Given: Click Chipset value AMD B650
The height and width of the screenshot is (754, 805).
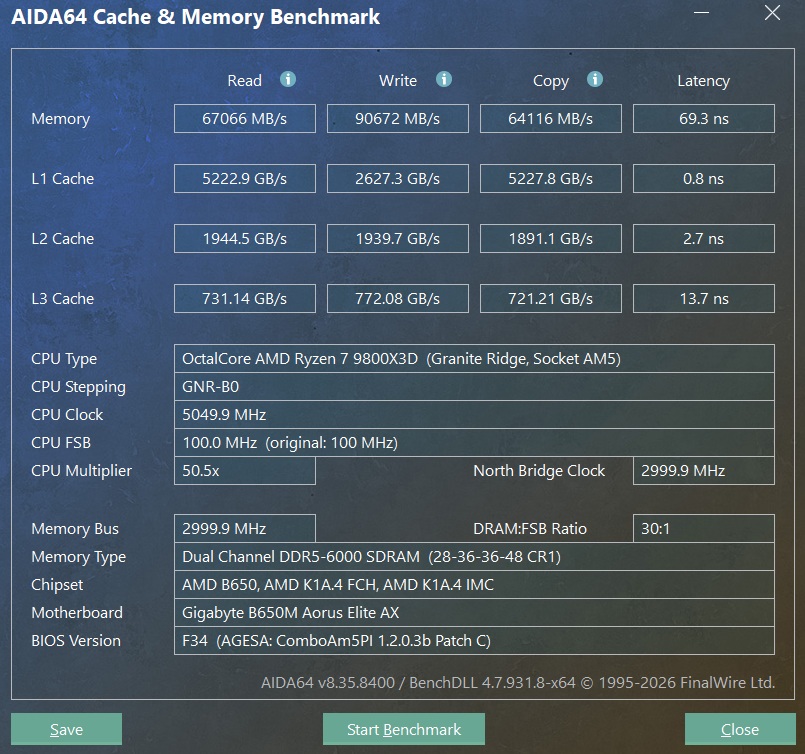Looking at the screenshot, I should [x=474, y=585].
